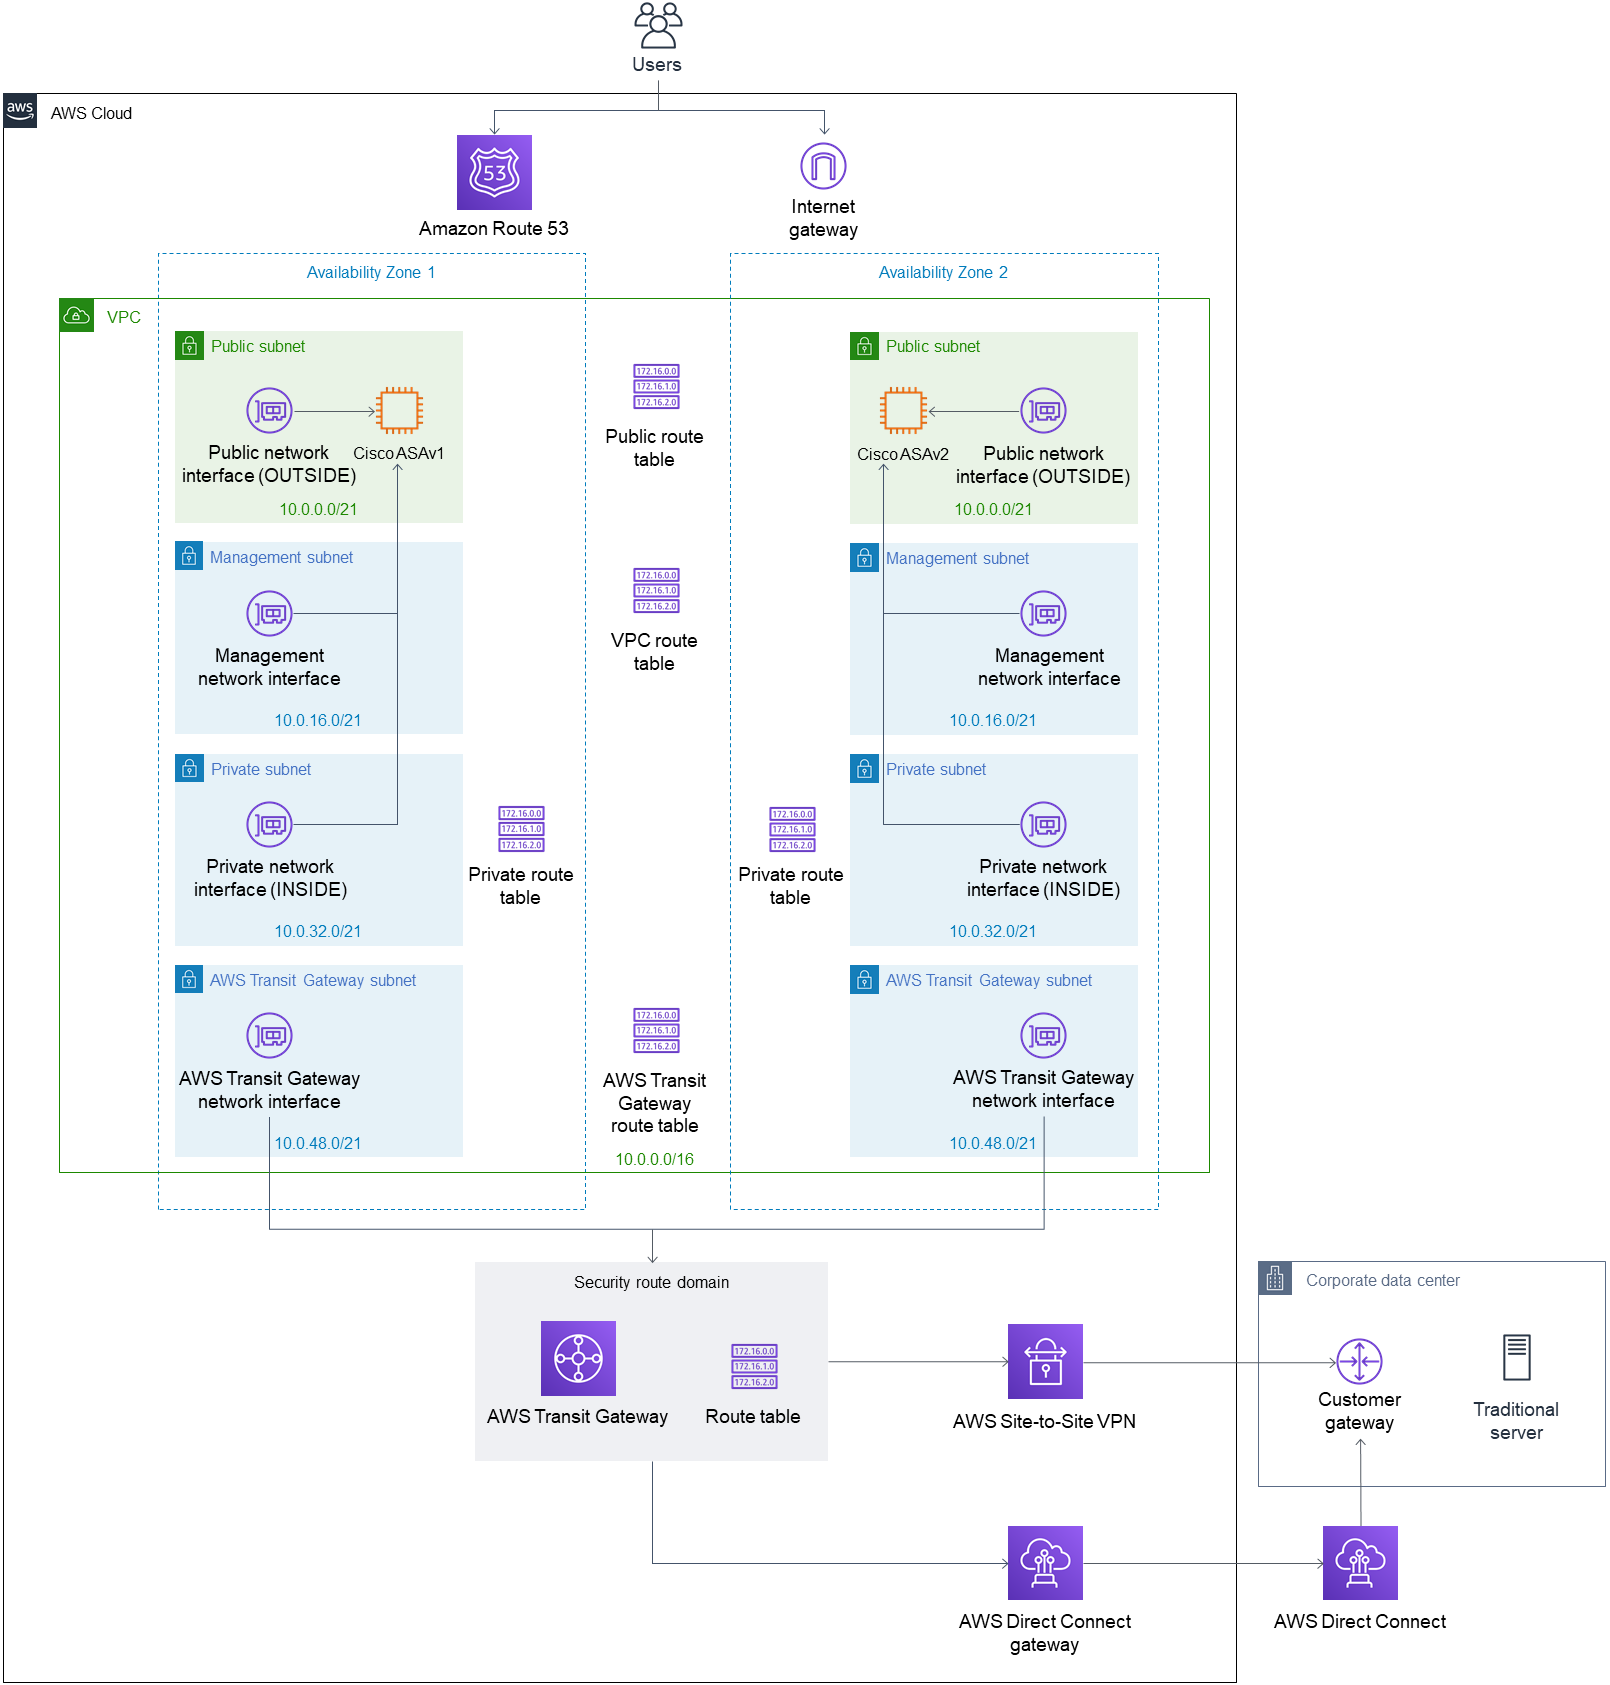1610x1685 pixels.
Task: Click '10.0.0.0/21' in Zone 2 public subnet
Action: pos(993,509)
